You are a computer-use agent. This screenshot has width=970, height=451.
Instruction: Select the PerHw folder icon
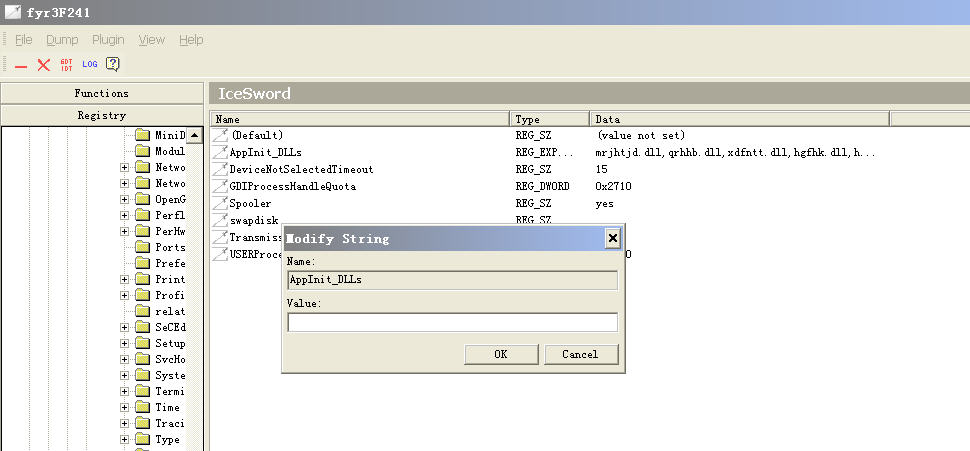(x=143, y=231)
